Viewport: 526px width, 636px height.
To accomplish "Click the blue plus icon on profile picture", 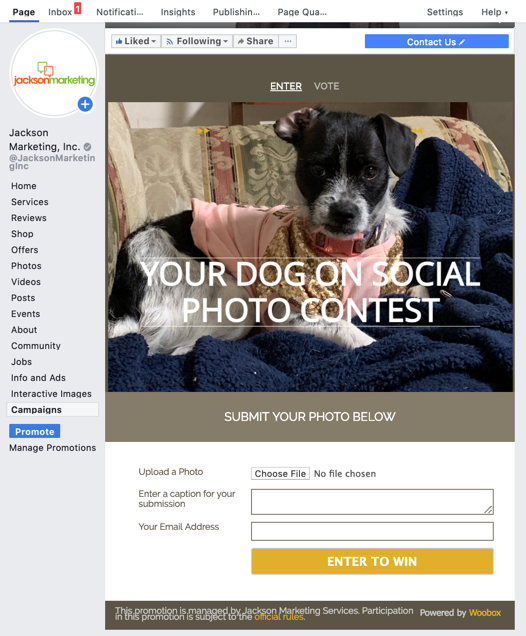I will (85, 104).
